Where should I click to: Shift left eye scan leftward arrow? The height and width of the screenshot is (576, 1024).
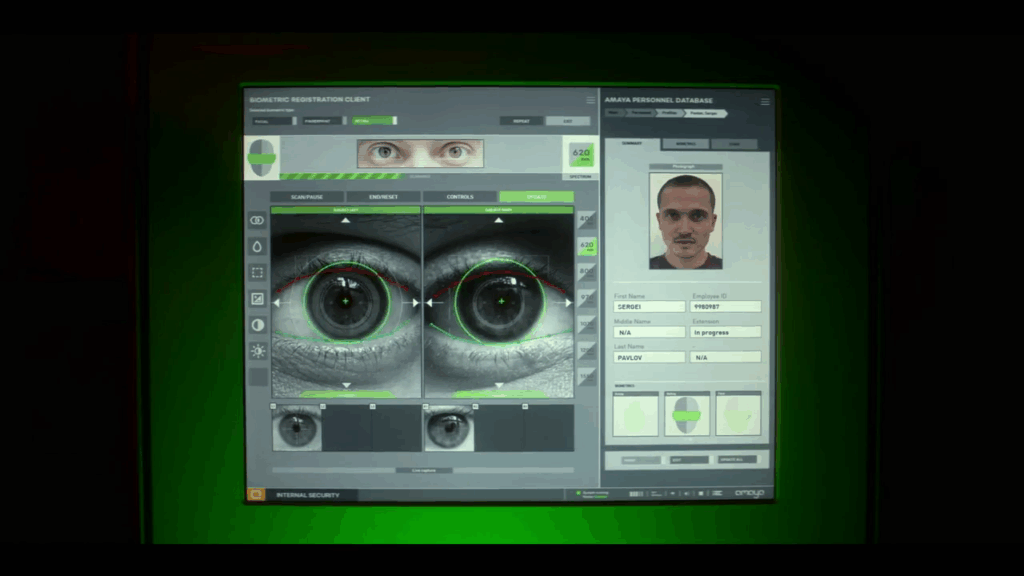(277, 302)
